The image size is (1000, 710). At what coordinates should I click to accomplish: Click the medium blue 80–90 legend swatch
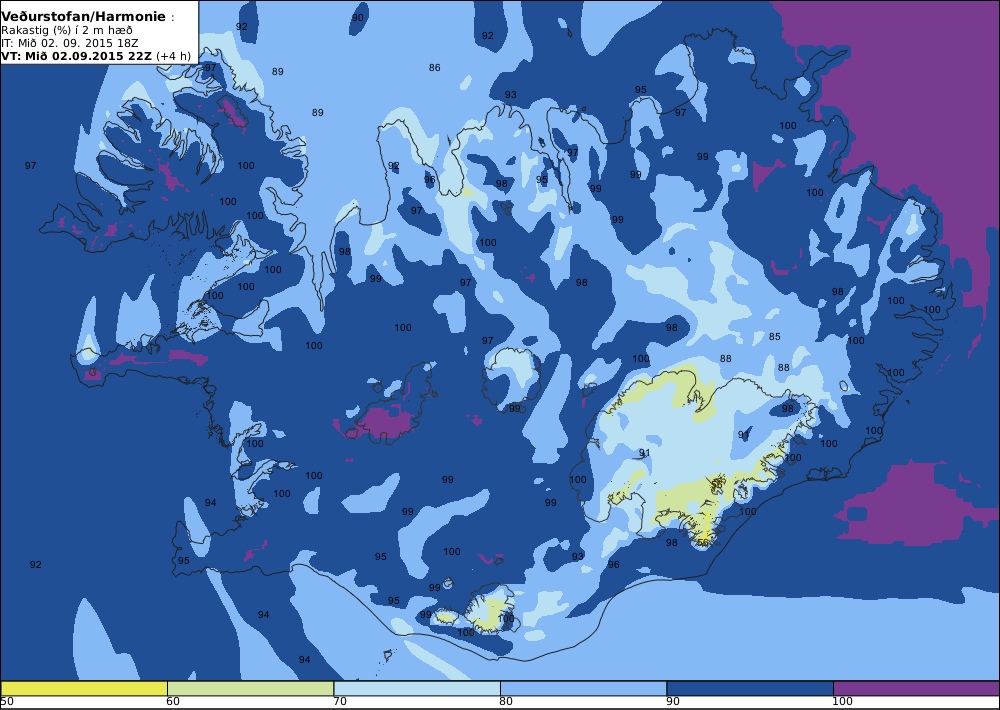tap(583, 688)
